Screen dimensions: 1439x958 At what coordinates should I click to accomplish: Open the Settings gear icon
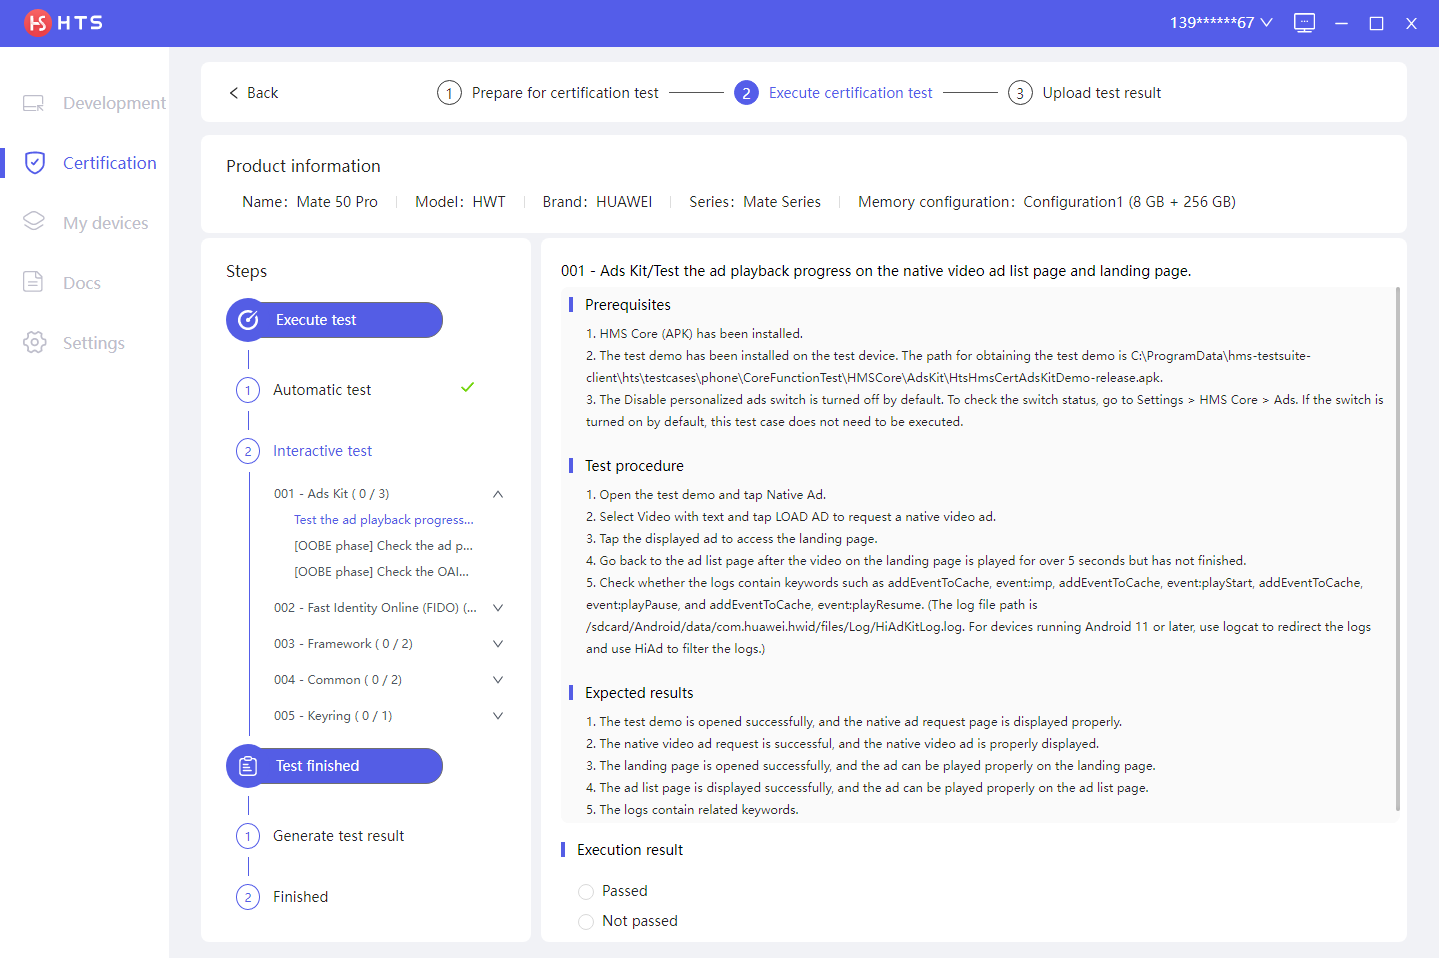click(34, 343)
